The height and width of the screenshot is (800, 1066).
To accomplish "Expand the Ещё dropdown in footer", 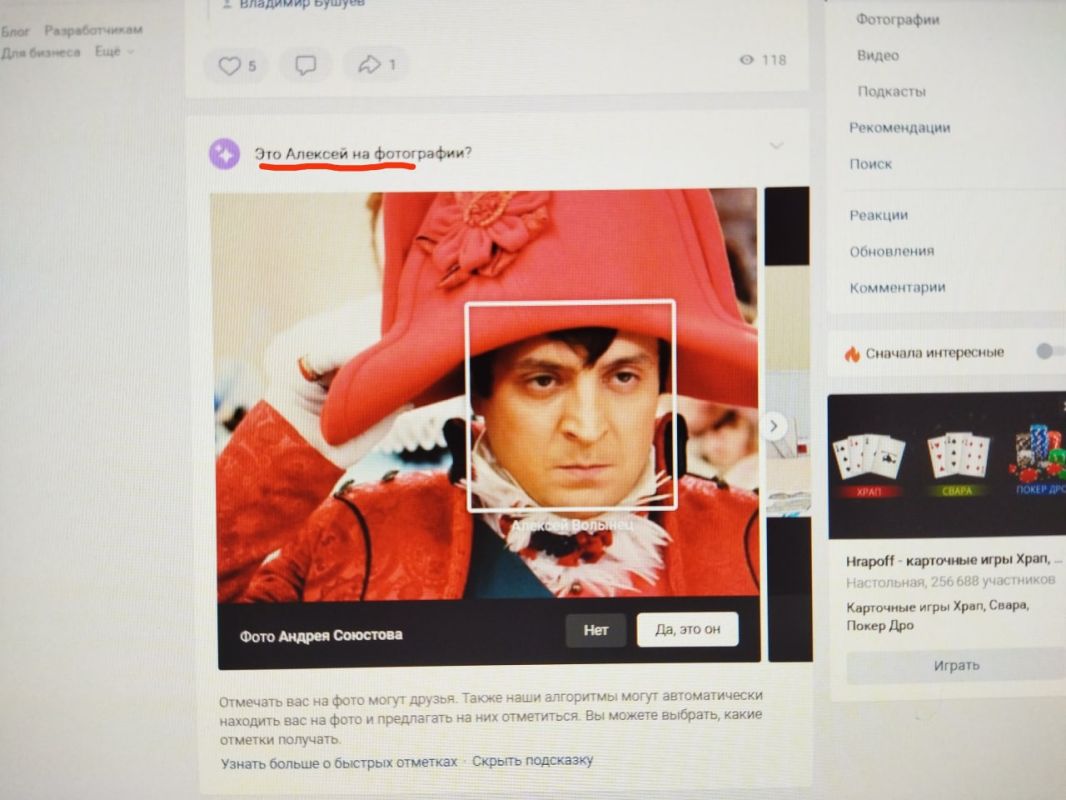I will tap(114, 52).
